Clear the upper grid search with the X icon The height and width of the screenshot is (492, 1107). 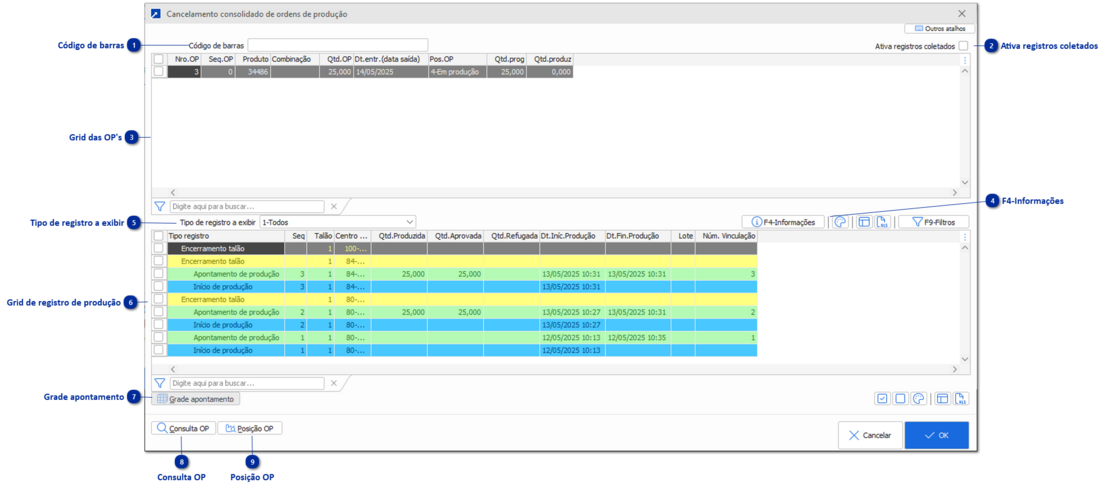(x=334, y=207)
